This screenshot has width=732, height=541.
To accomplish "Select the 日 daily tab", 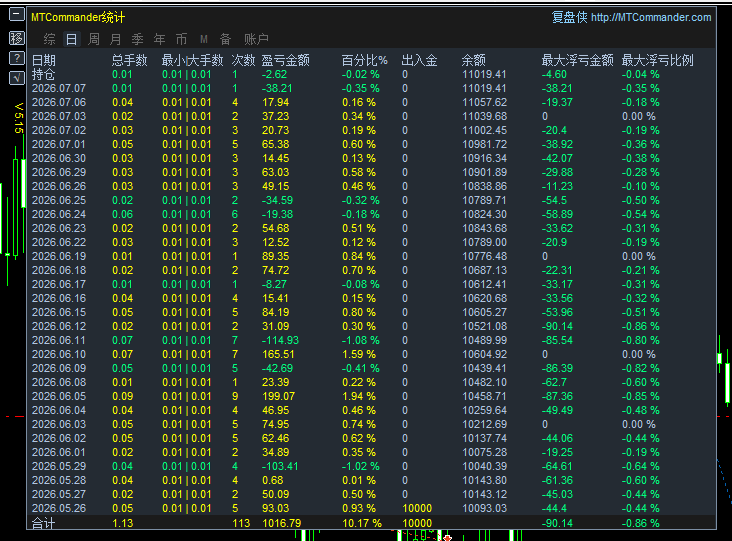I will [71, 39].
